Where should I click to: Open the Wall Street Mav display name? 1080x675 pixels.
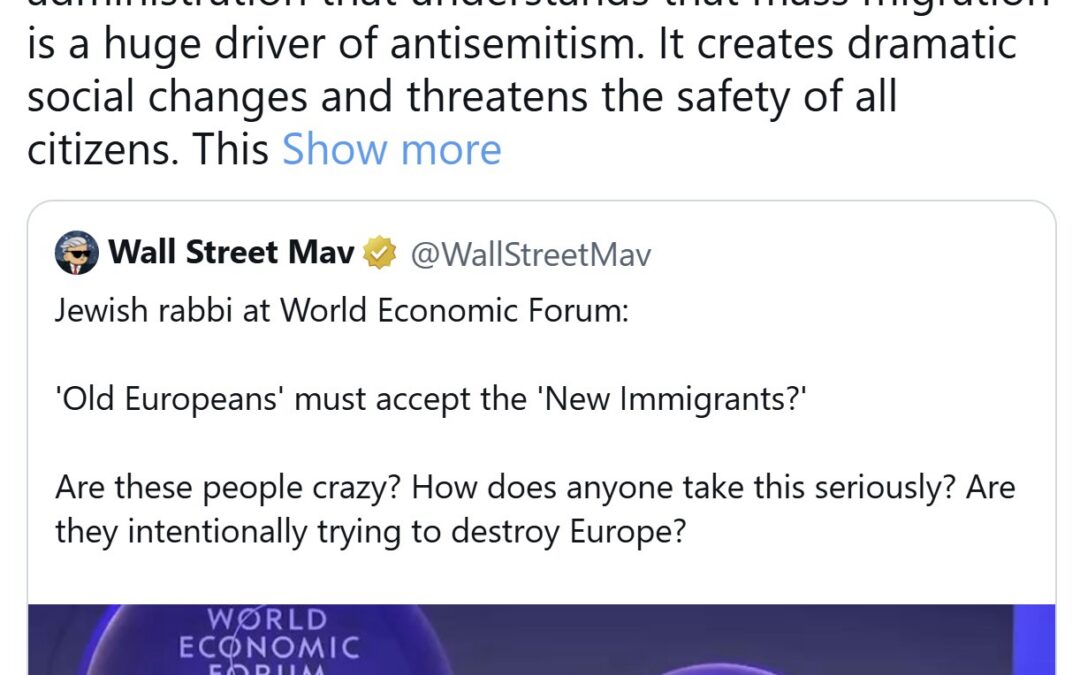coord(231,253)
